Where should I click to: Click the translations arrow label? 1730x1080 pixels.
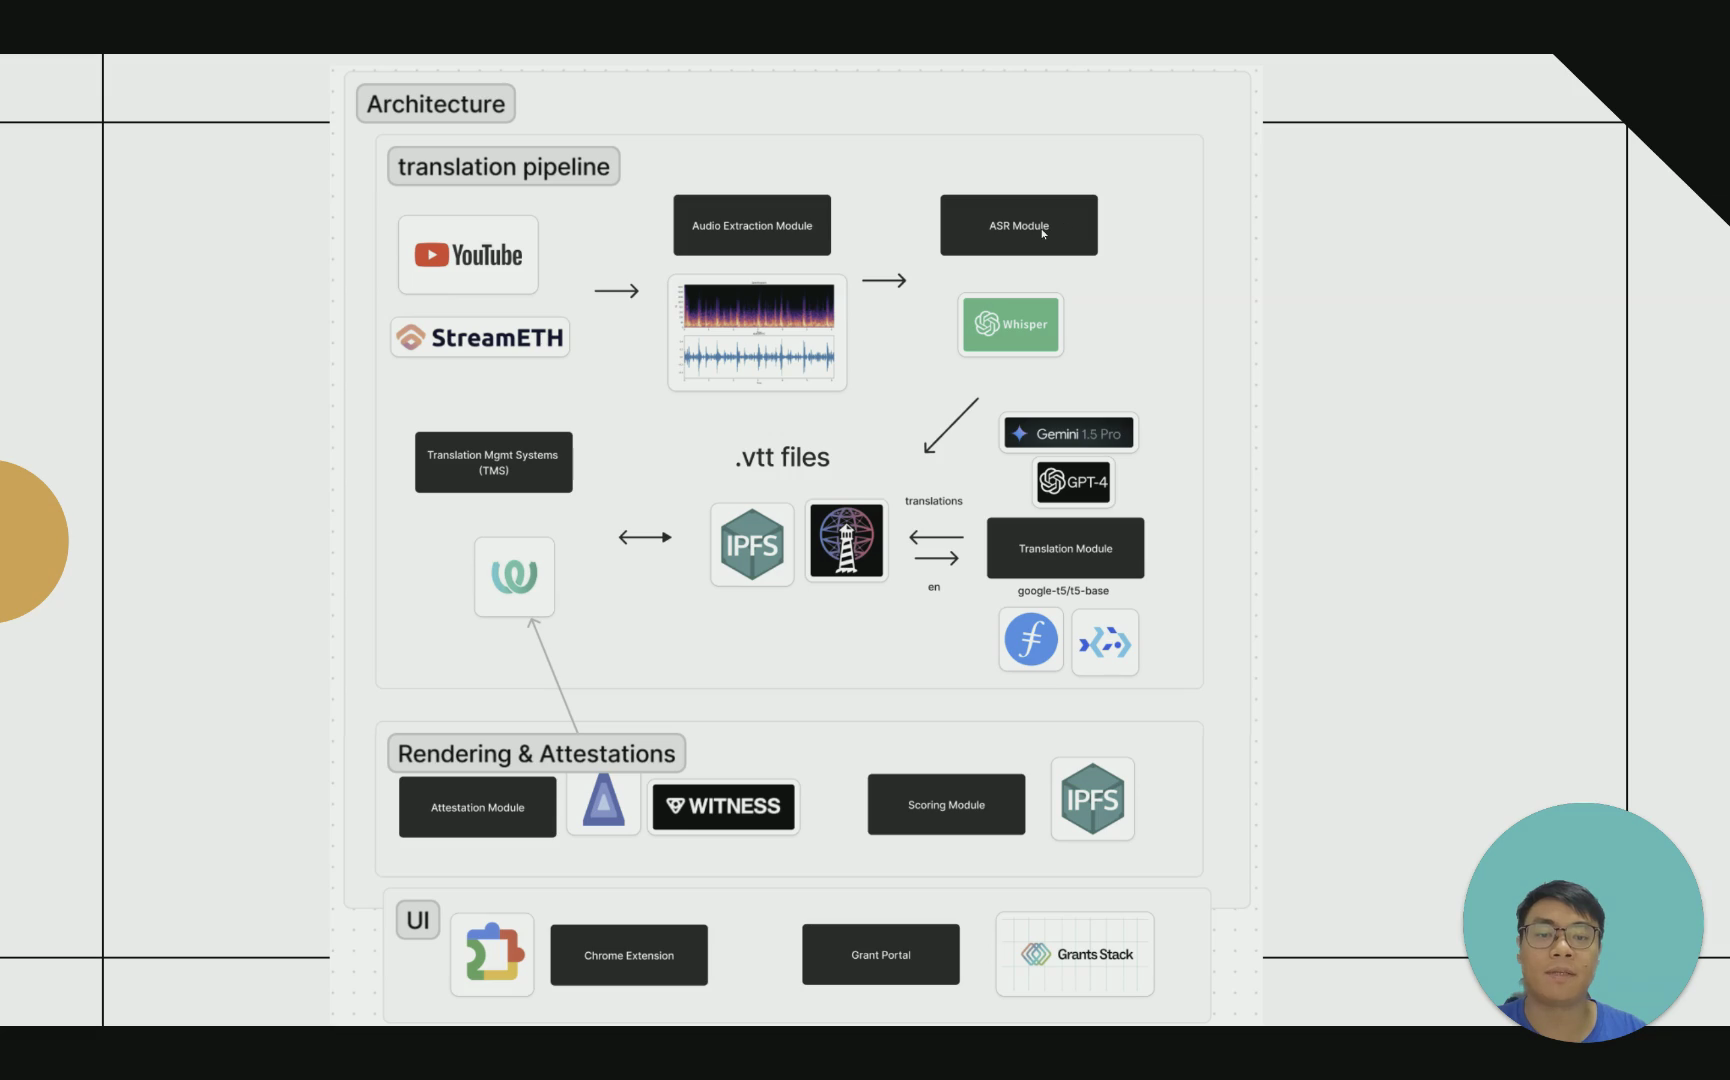(x=934, y=501)
